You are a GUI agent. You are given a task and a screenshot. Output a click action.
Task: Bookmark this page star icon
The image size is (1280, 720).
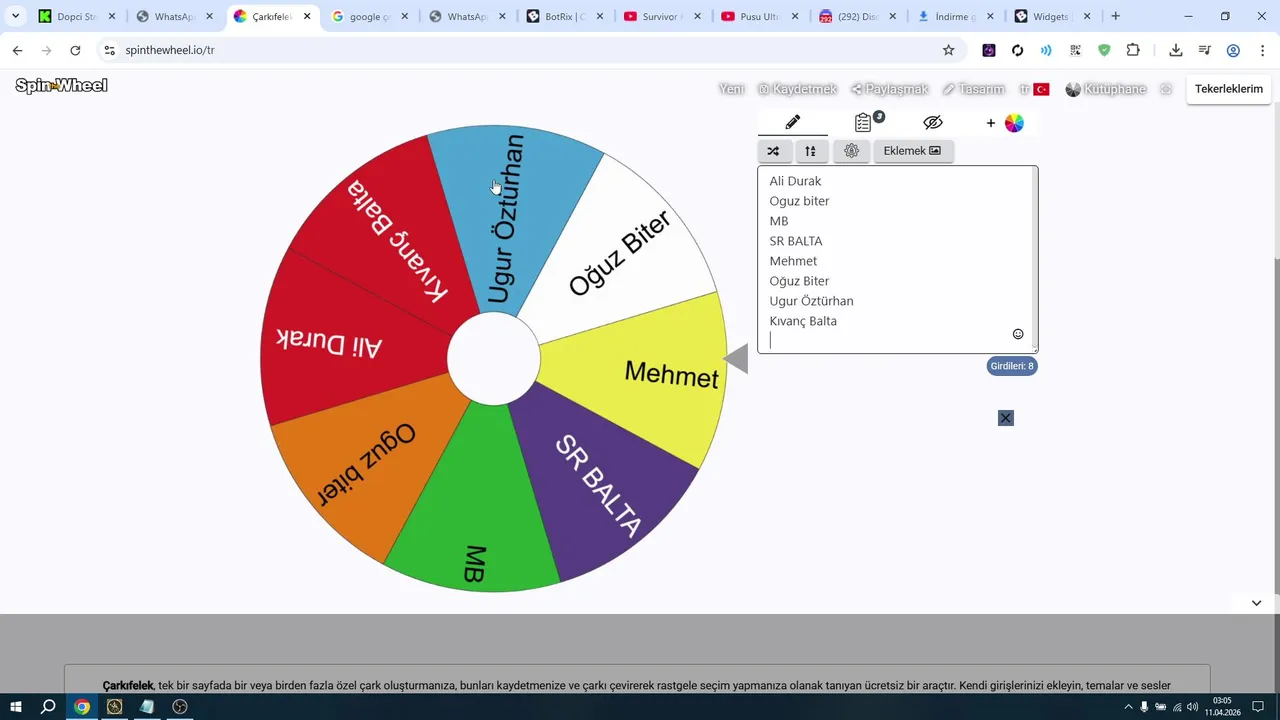[x=948, y=50]
